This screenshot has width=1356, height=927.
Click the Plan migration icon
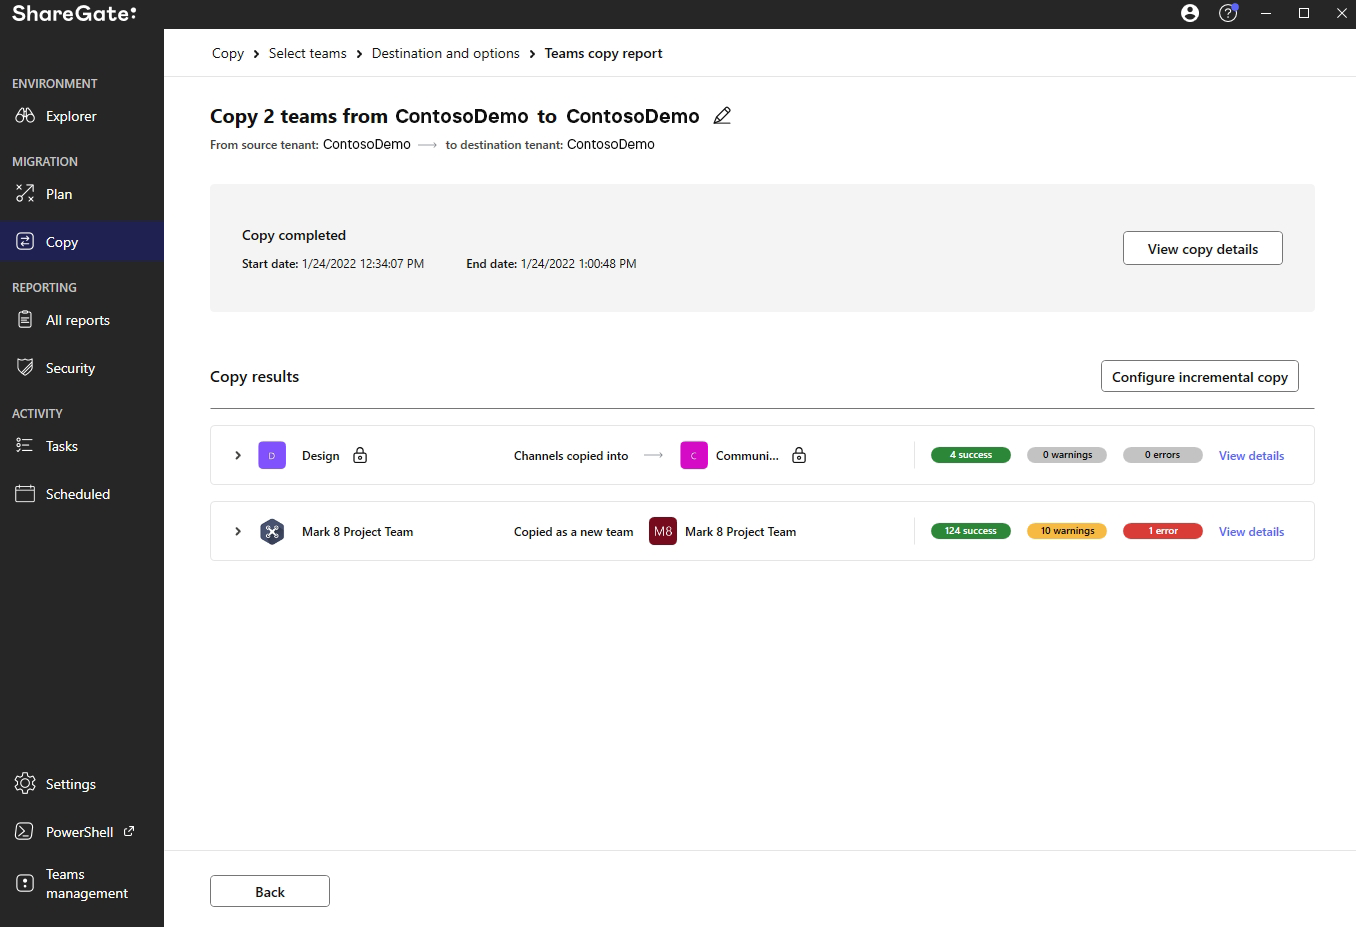[x=25, y=194]
